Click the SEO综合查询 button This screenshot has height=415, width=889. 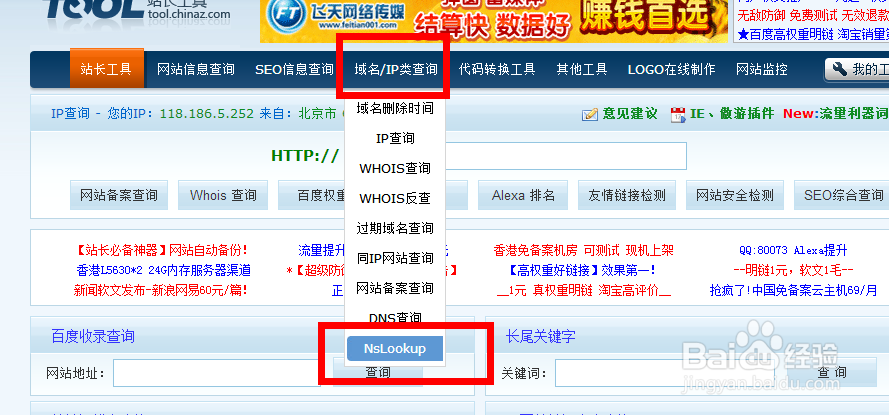pos(843,196)
